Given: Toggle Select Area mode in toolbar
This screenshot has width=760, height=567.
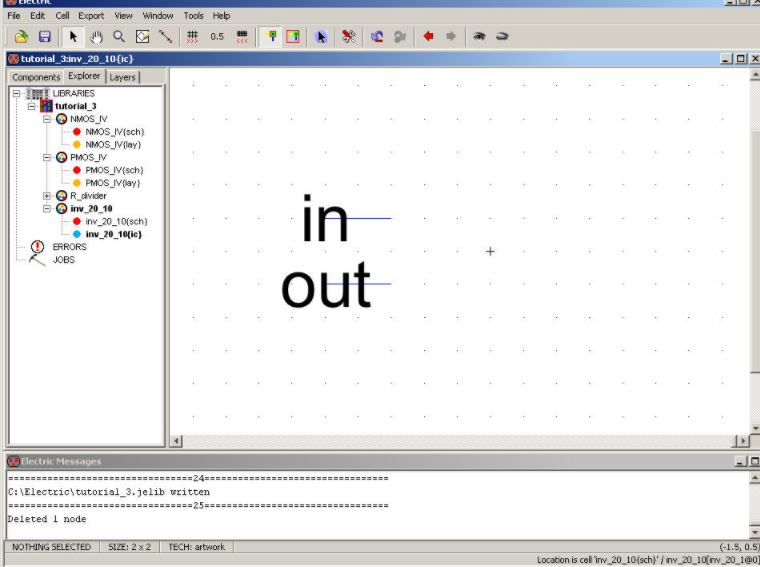Looking at the screenshot, I should [x=293, y=36].
